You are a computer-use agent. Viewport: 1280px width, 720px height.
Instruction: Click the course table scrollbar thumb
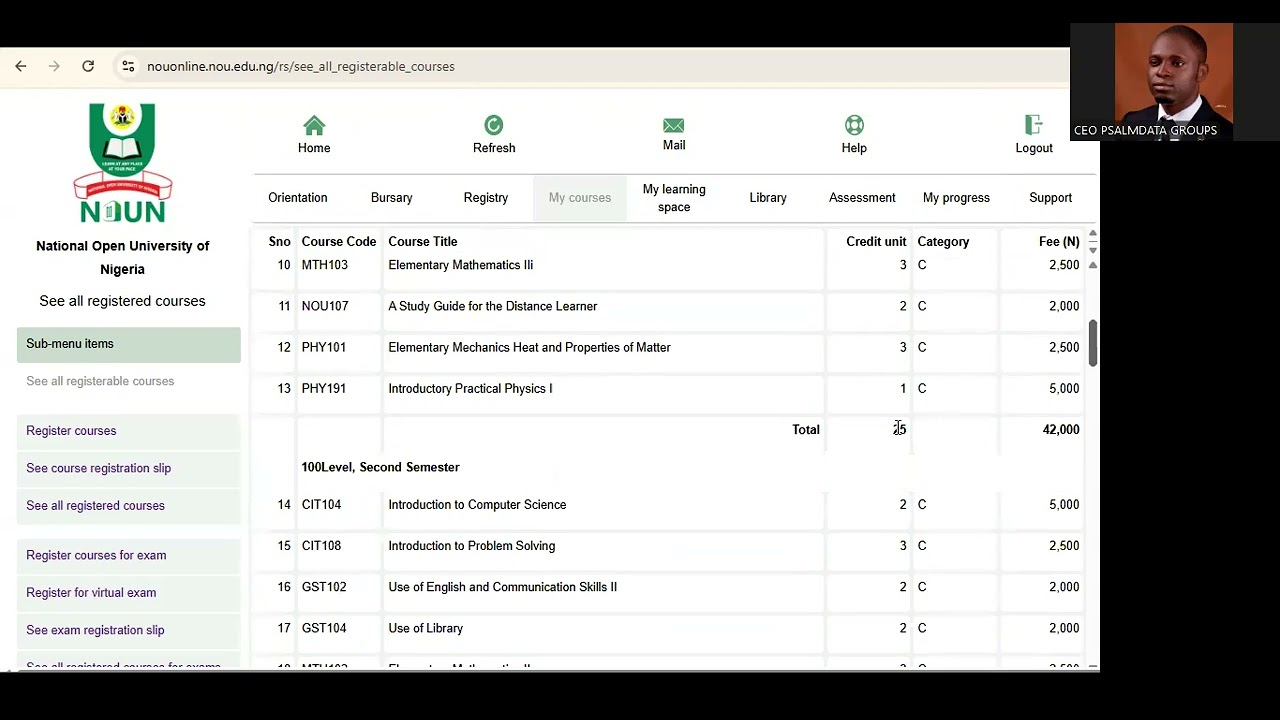tap(1092, 344)
